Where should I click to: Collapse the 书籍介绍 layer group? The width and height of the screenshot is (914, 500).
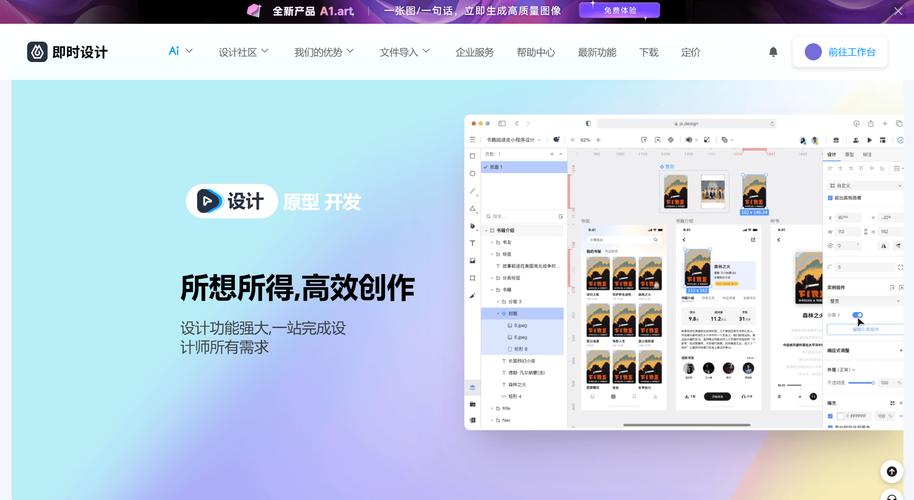486,230
